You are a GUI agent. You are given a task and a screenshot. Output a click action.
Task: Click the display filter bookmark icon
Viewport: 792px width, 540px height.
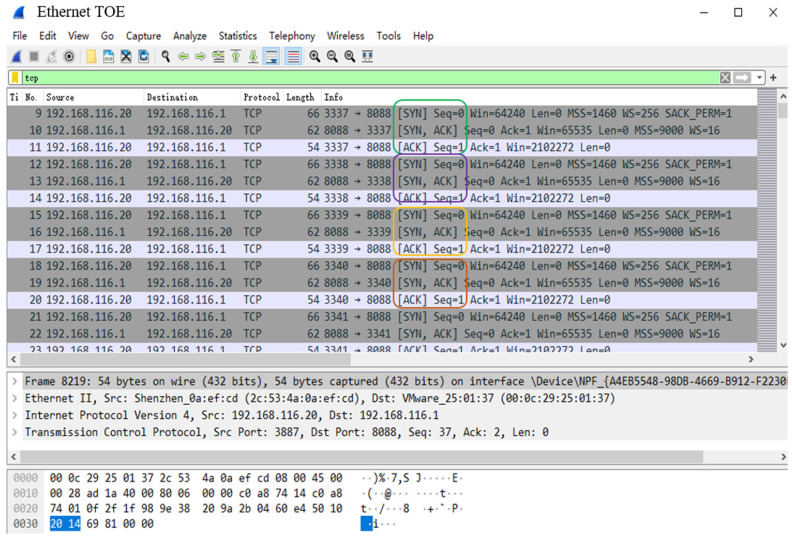pos(16,78)
